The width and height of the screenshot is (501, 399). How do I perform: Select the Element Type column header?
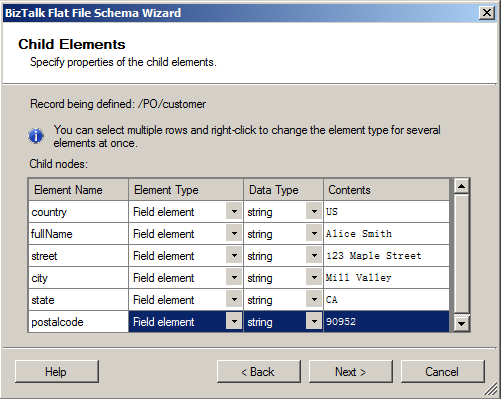pyautogui.click(x=186, y=190)
